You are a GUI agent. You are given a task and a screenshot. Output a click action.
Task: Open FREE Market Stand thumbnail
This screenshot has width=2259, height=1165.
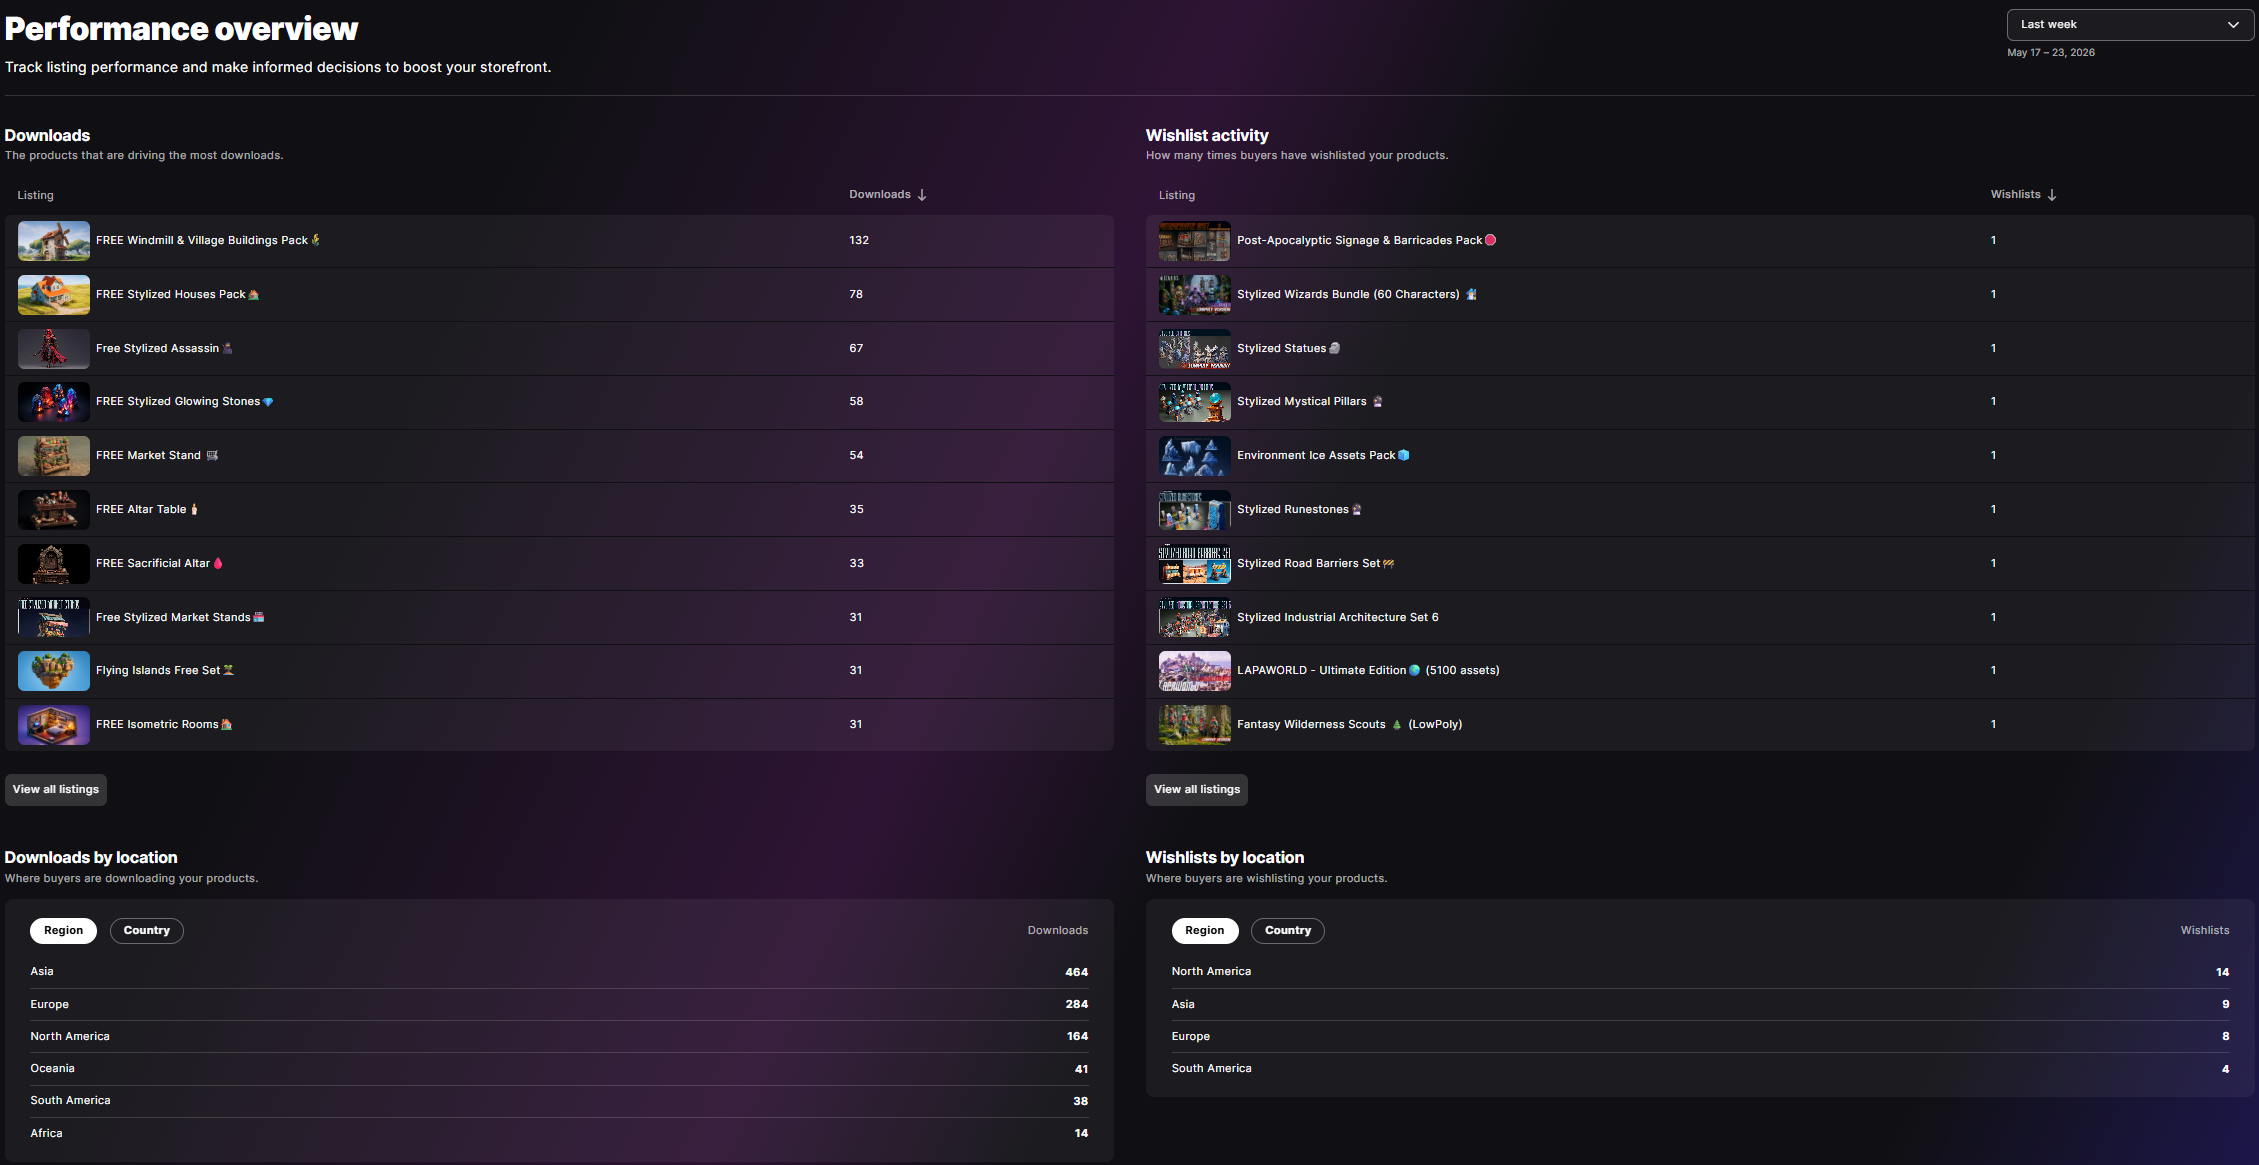[54, 456]
